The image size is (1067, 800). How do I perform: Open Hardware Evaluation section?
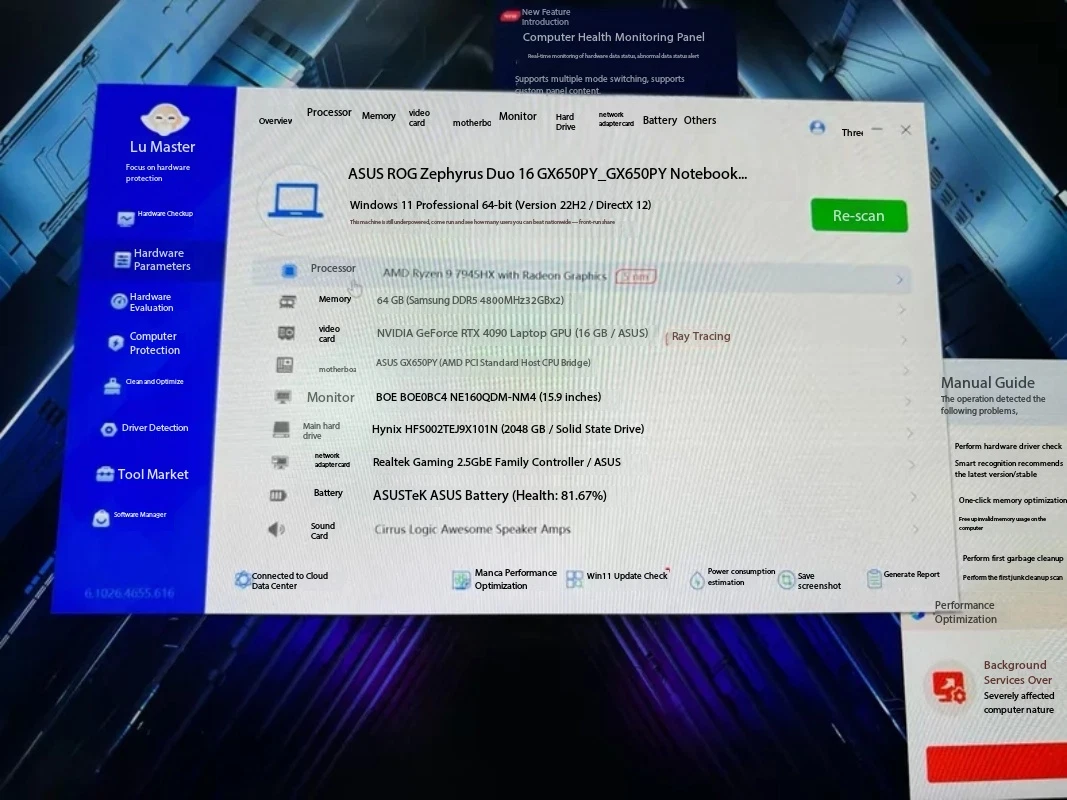142,302
